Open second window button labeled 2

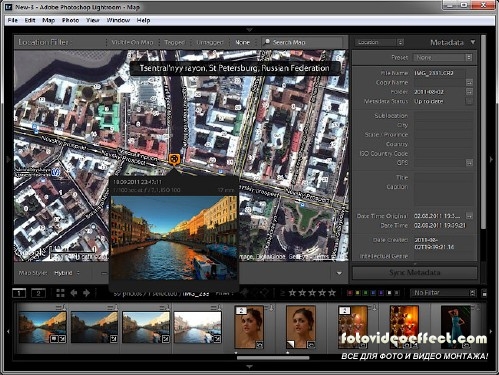tap(38, 293)
